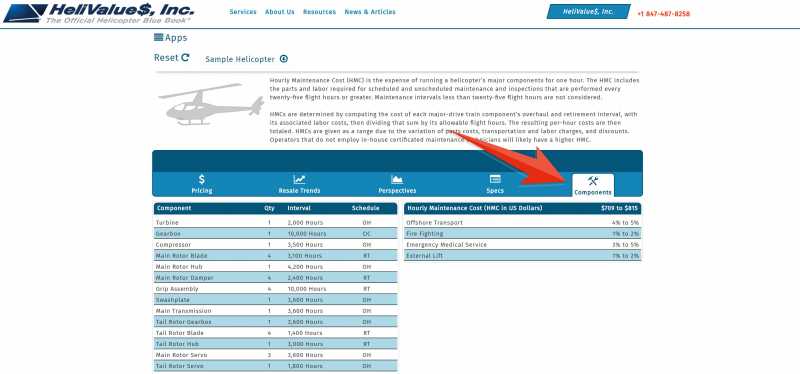The image size is (800, 374).
Task: Click the HeliValue$ logo
Action: 98,13
